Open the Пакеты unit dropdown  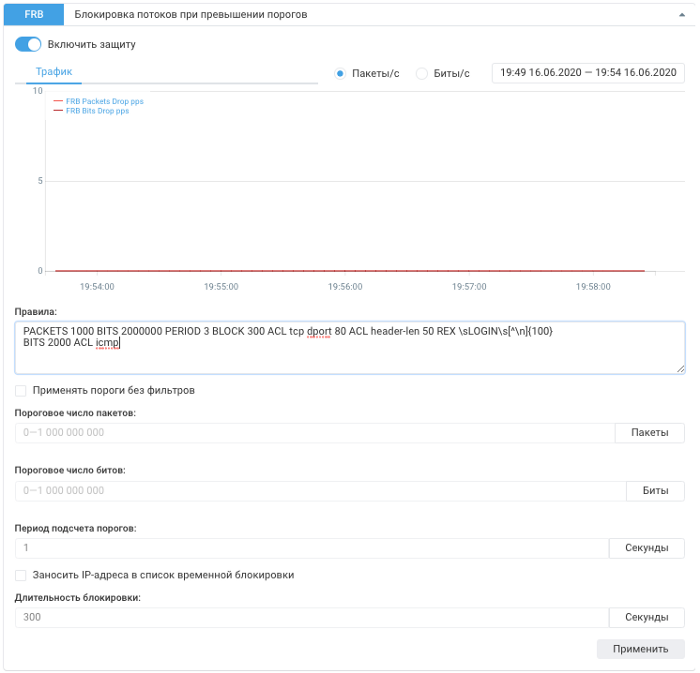(649, 433)
